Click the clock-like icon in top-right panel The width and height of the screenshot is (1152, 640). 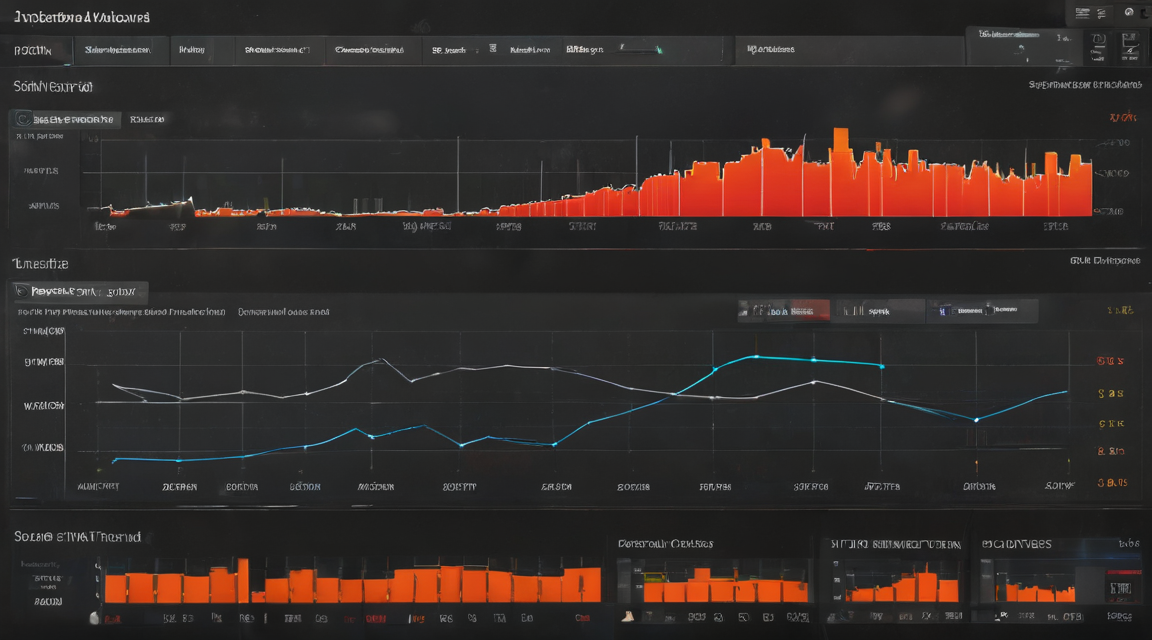tap(1098, 39)
